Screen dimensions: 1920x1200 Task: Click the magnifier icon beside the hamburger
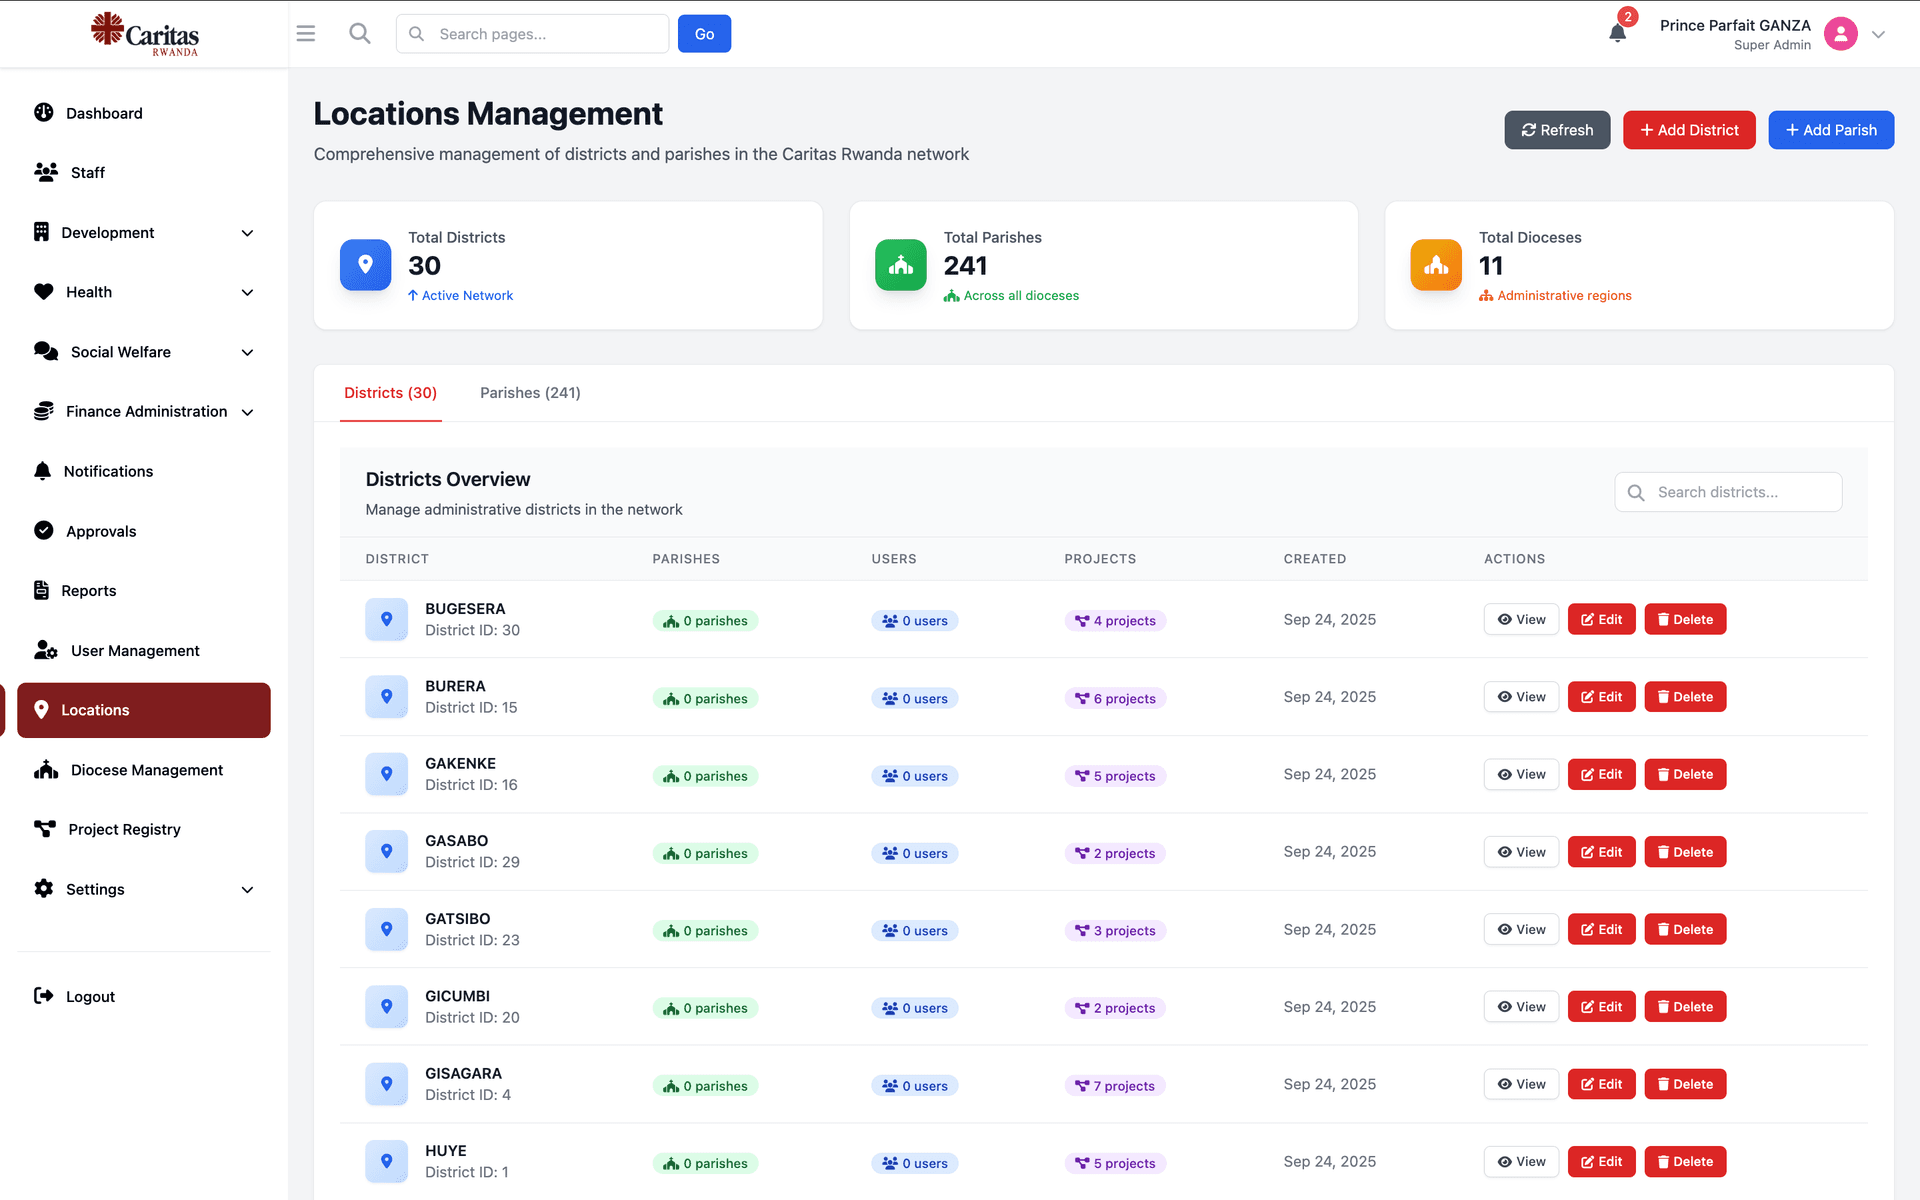click(x=360, y=34)
